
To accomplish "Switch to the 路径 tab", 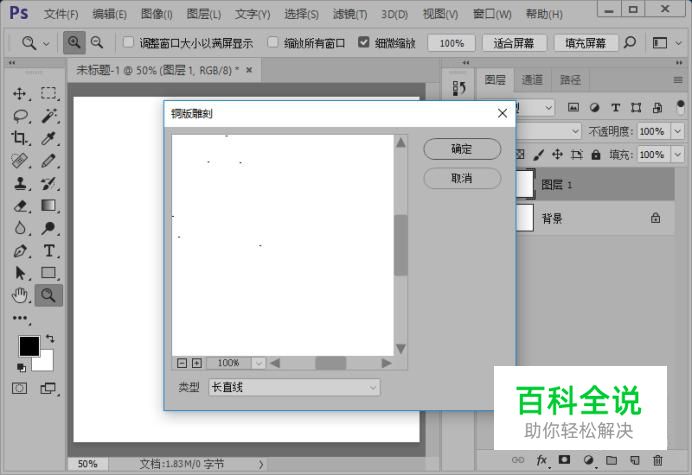I will 570,79.
